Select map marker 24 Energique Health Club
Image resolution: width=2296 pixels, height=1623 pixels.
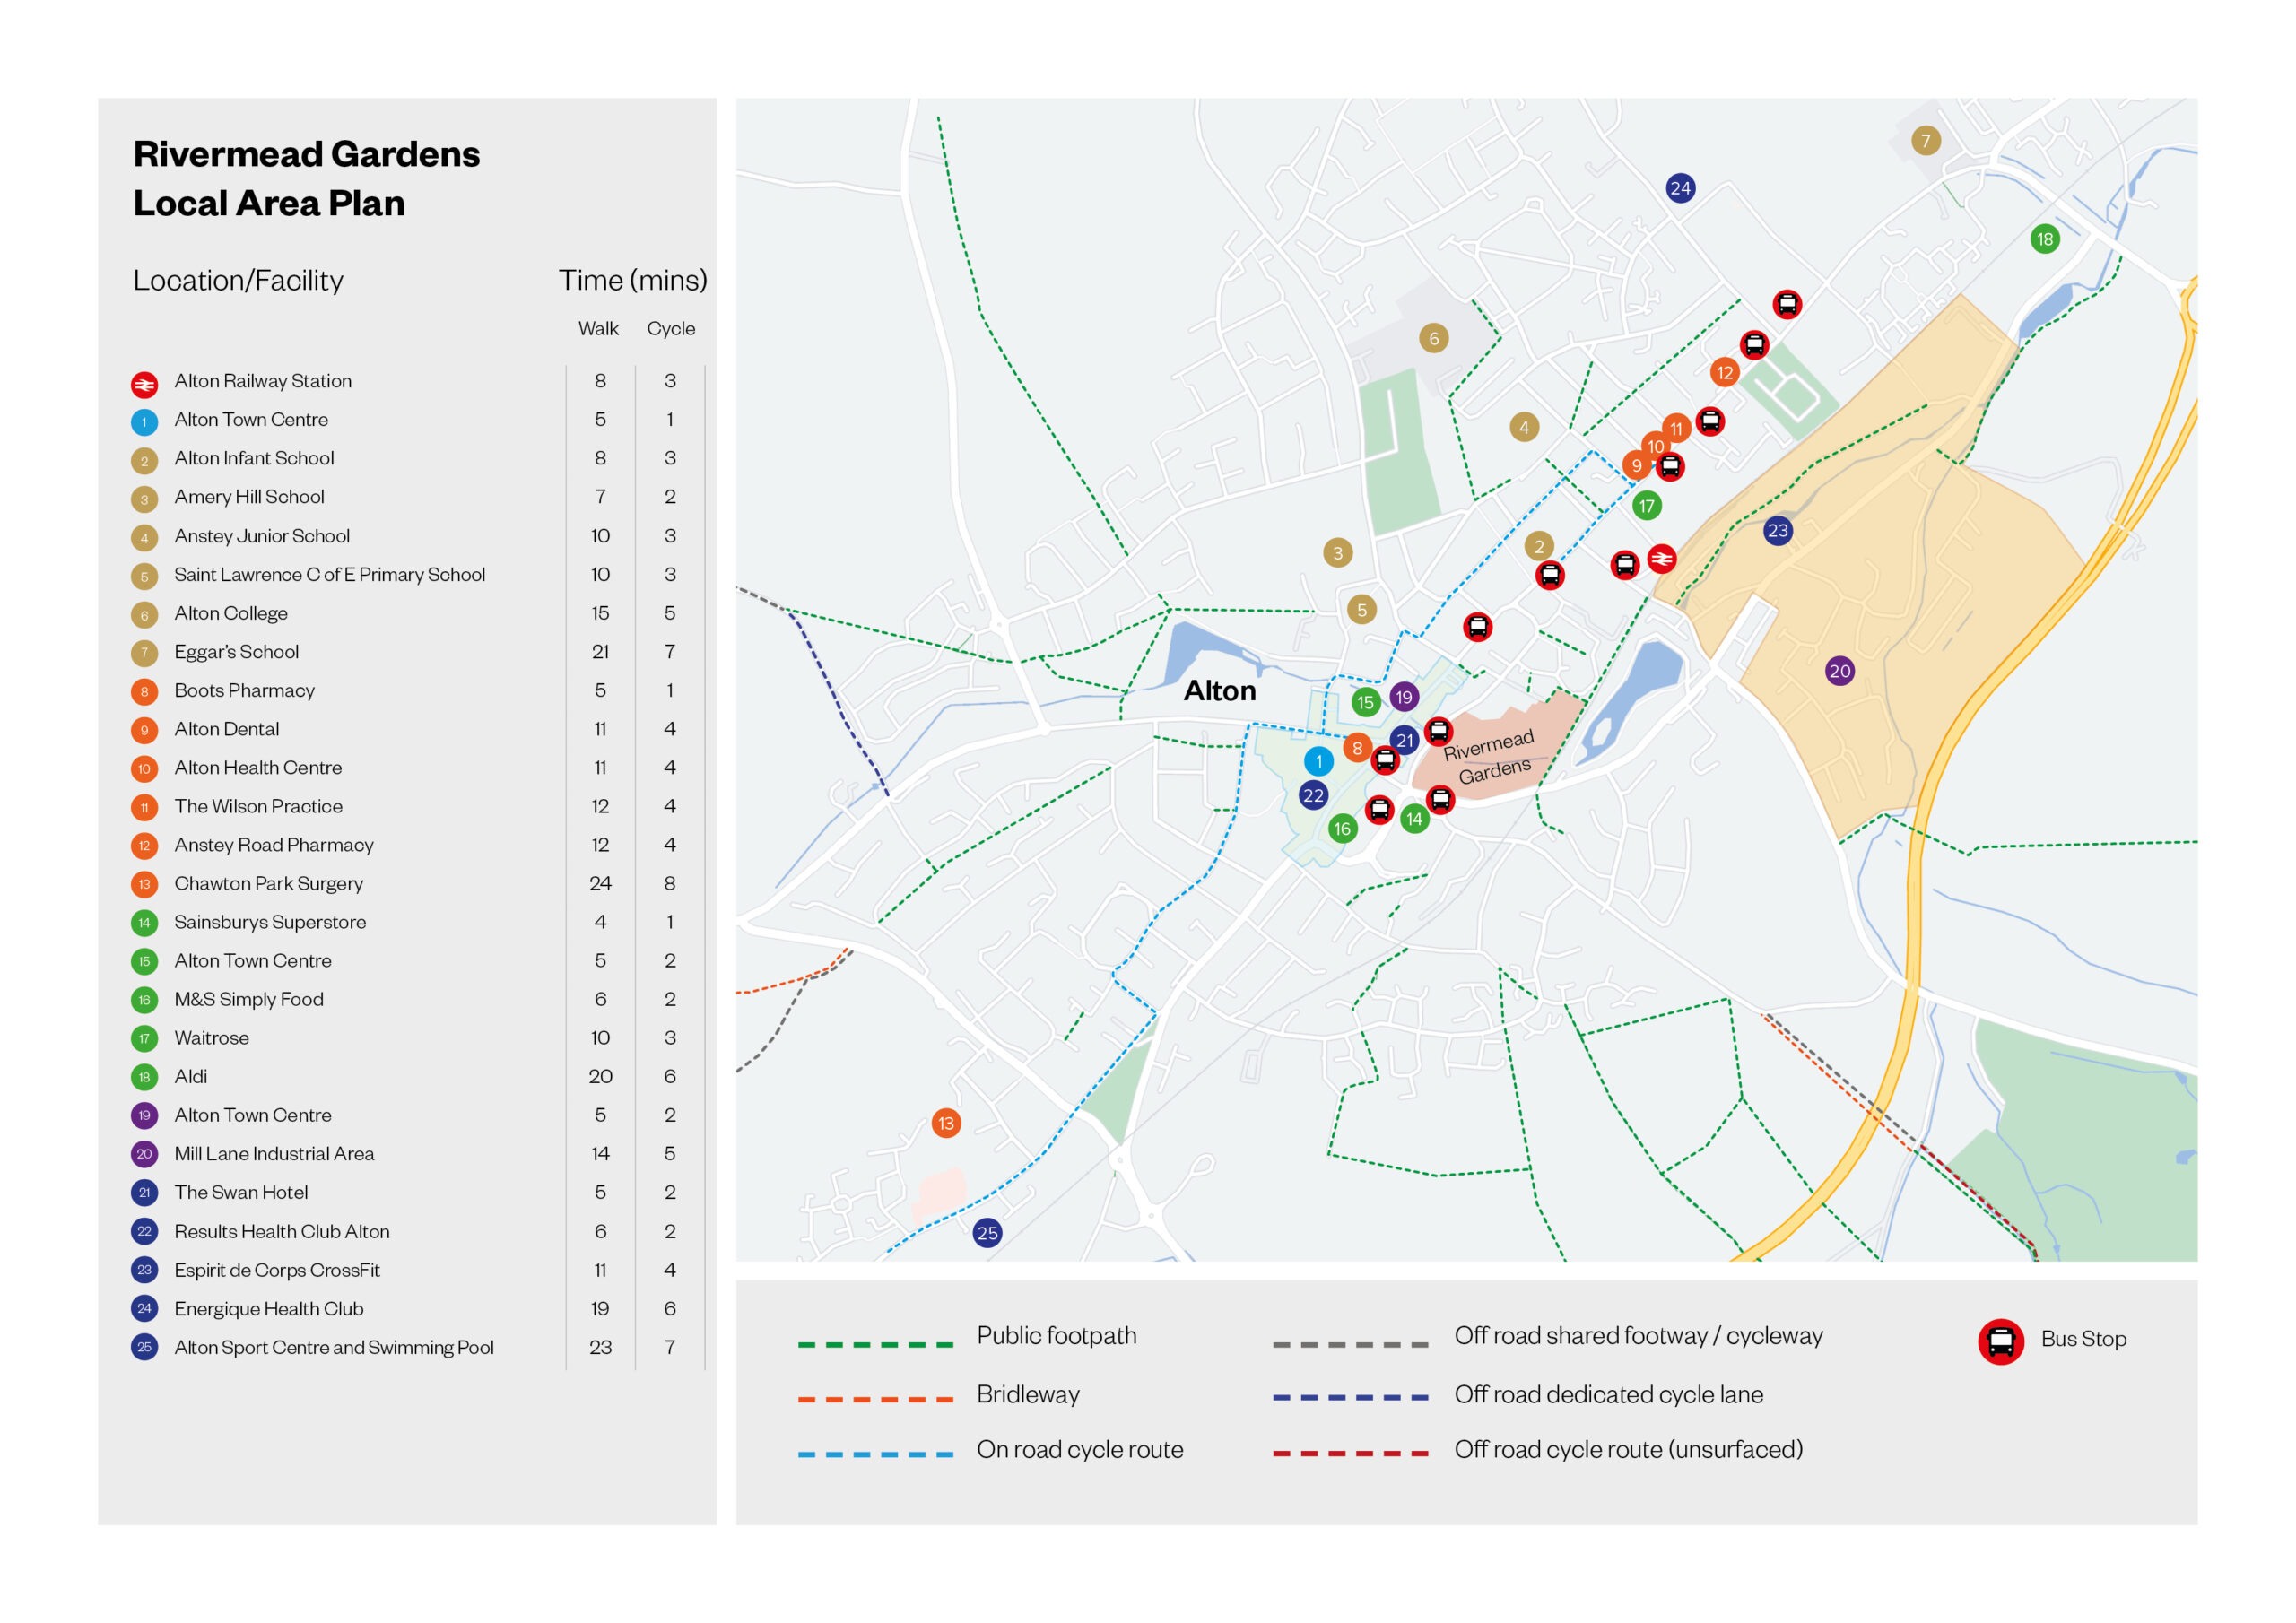coord(1680,188)
